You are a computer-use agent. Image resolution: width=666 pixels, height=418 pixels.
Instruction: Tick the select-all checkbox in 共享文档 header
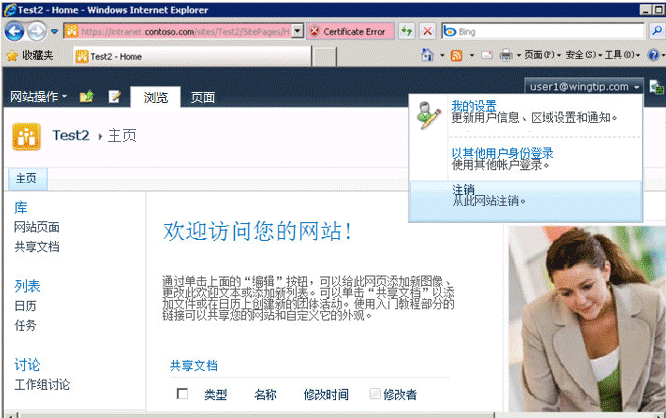tap(182, 394)
